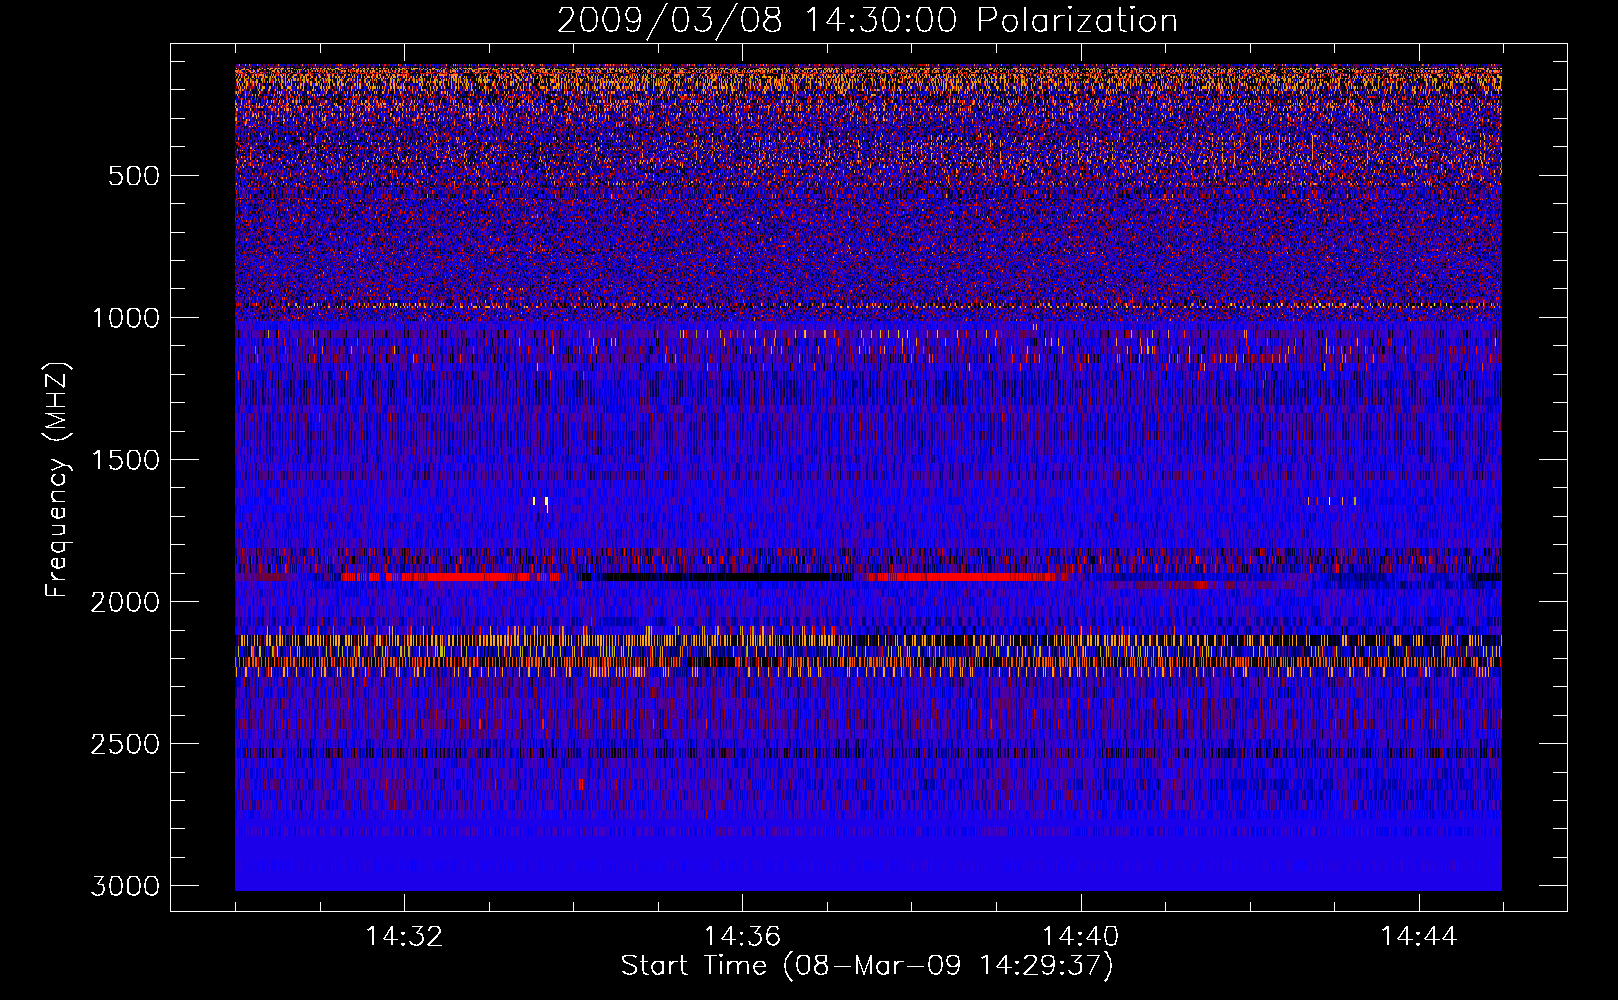Click the 1500 frequency tick label

125,460
